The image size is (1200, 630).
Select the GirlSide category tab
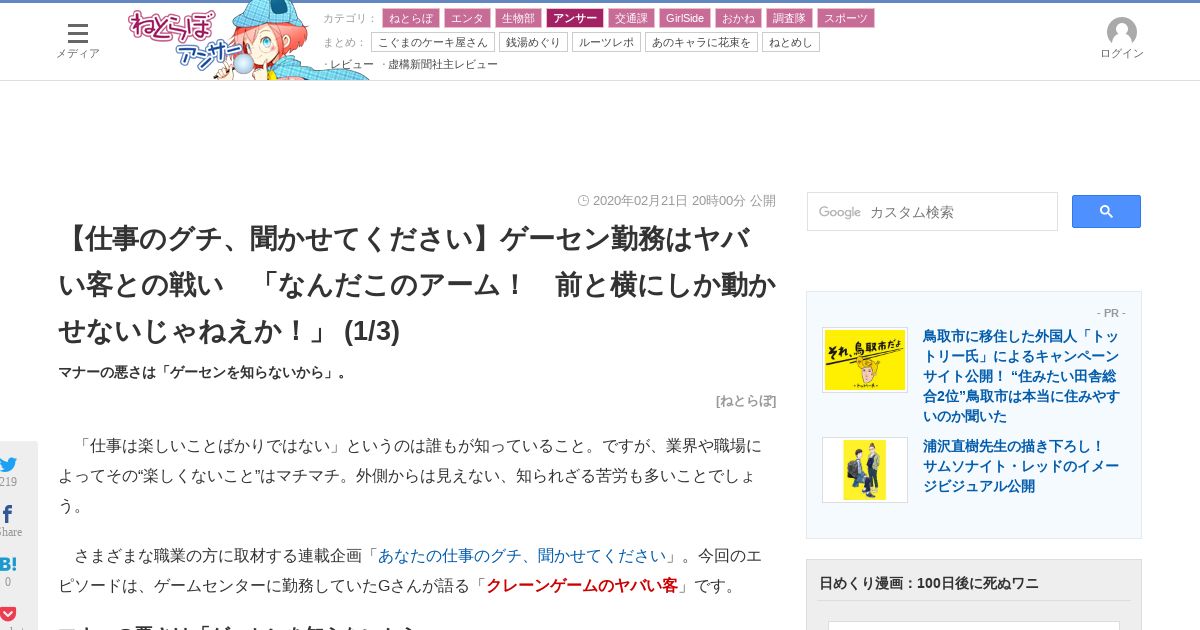[x=685, y=18]
